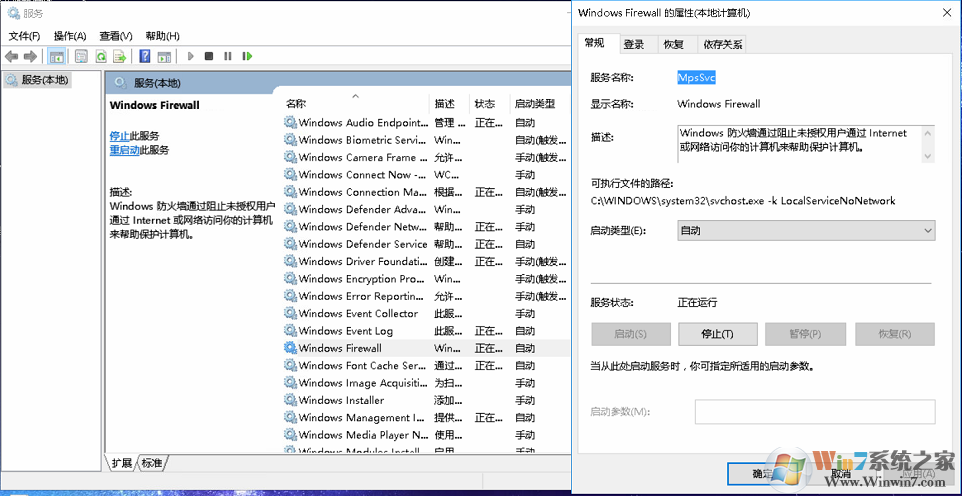962x496 pixels.
Task: Click gear icon of Windows Connection Manager row
Action: [x=290, y=192]
